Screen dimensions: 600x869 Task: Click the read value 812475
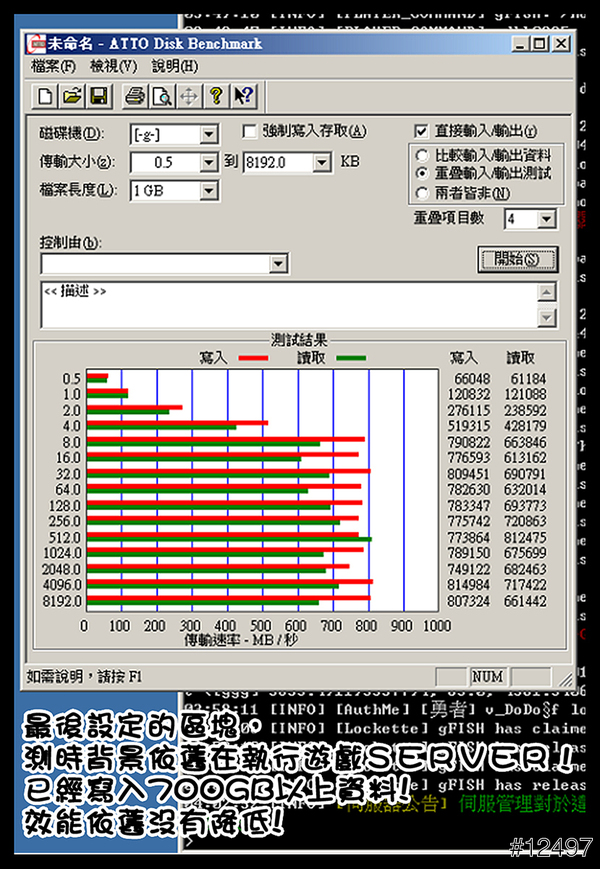click(525, 538)
